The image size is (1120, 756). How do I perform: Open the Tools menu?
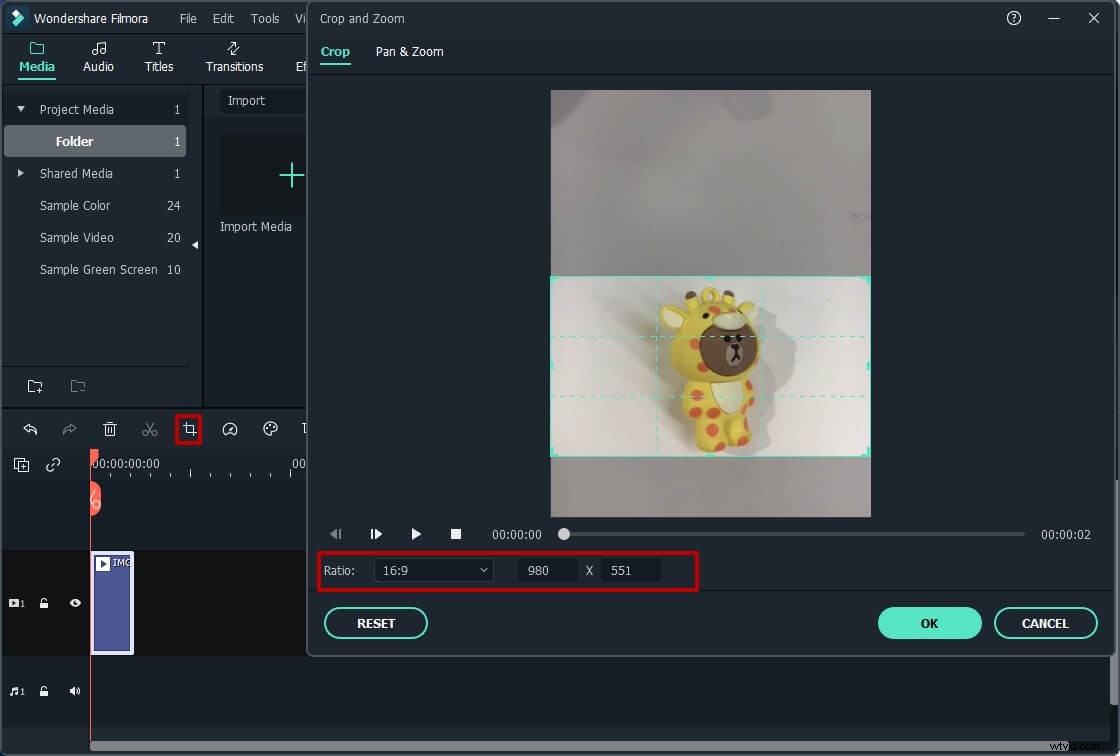point(264,18)
